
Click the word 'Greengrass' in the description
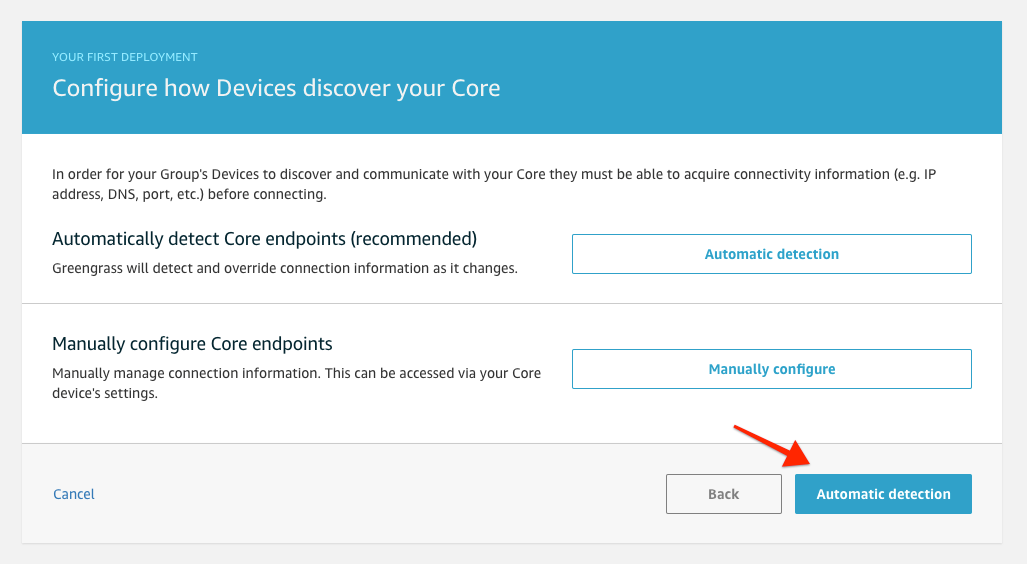click(x=88, y=269)
